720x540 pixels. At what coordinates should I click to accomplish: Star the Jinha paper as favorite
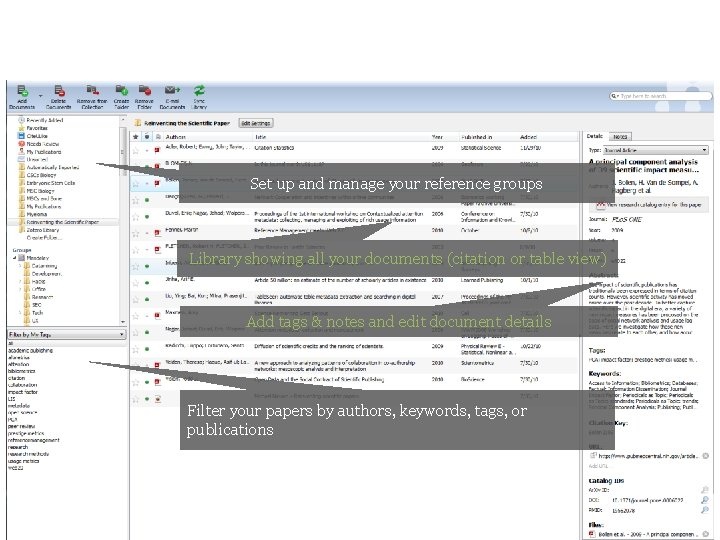pyautogui.click(x=135, y=283)
